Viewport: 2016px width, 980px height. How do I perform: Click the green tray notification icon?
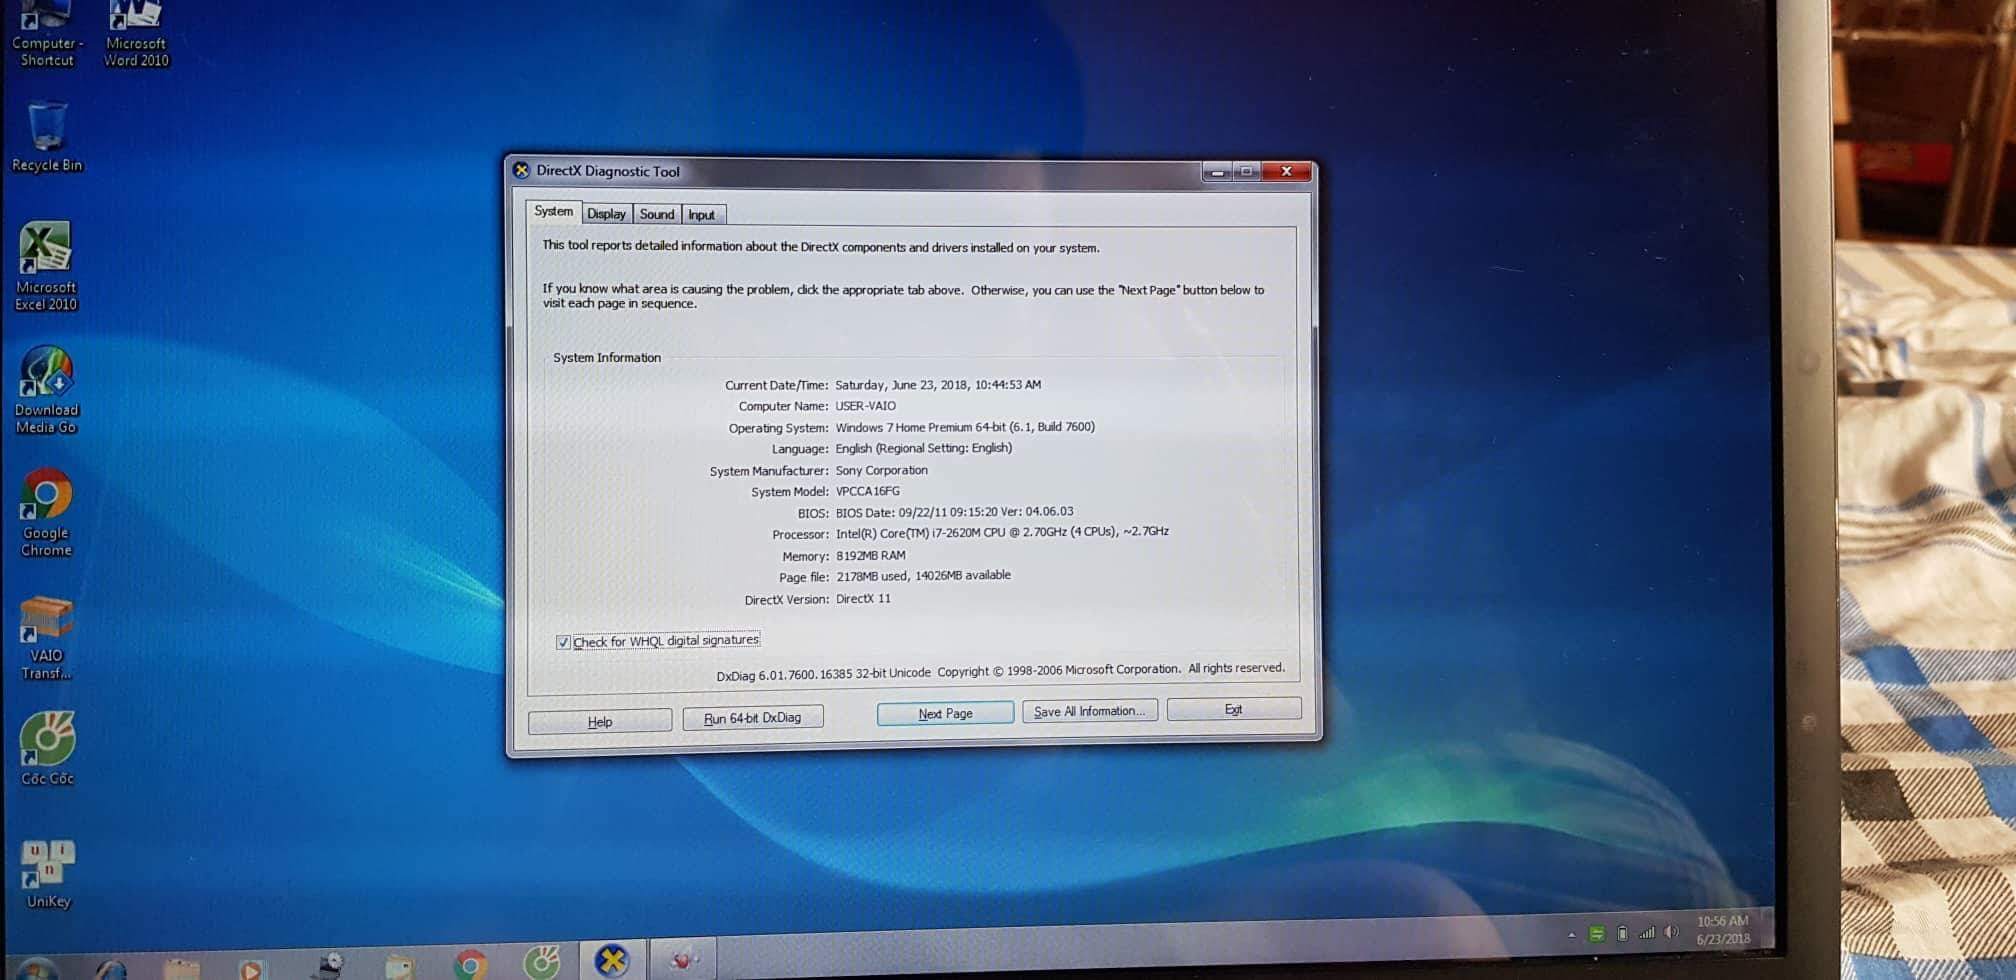tap(1597, 934)
